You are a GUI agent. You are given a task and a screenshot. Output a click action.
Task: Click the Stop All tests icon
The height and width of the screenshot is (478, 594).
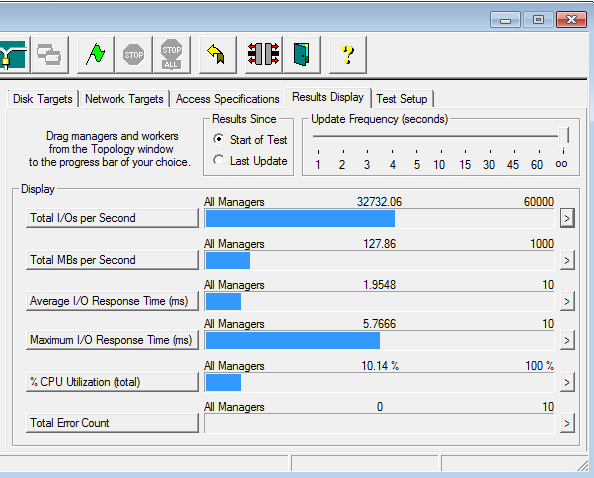172,55
